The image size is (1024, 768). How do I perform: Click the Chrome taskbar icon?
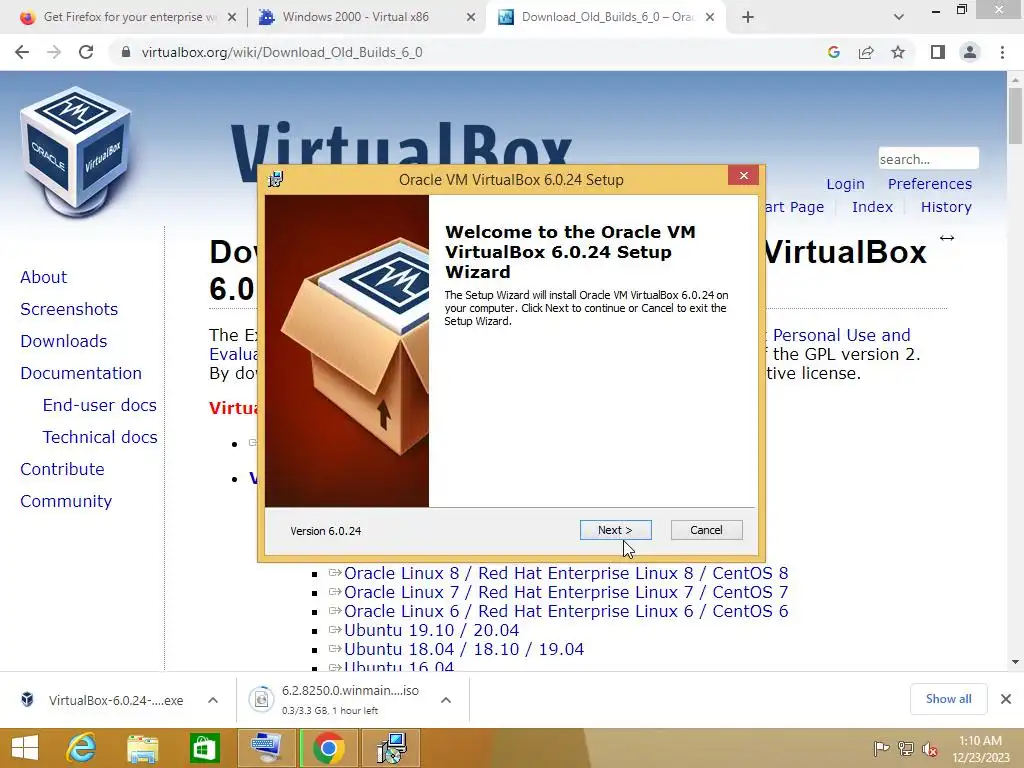(x=328, y=748)
